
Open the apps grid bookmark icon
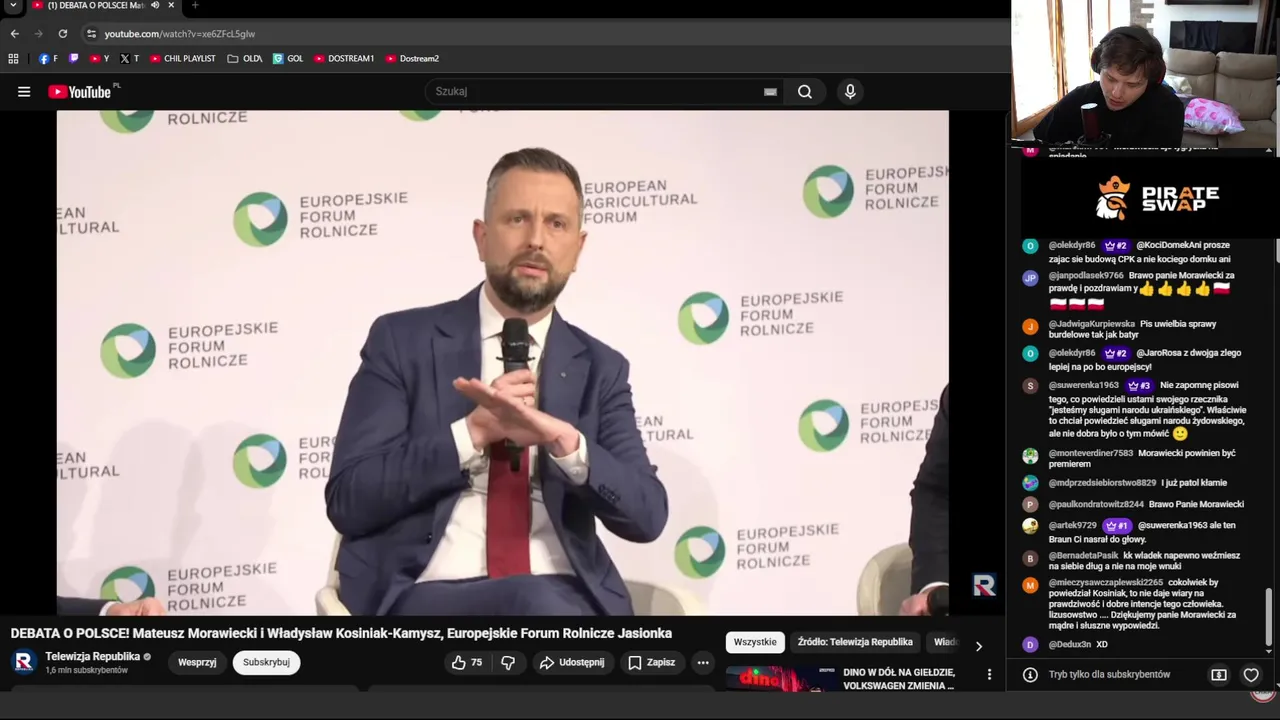14,59
